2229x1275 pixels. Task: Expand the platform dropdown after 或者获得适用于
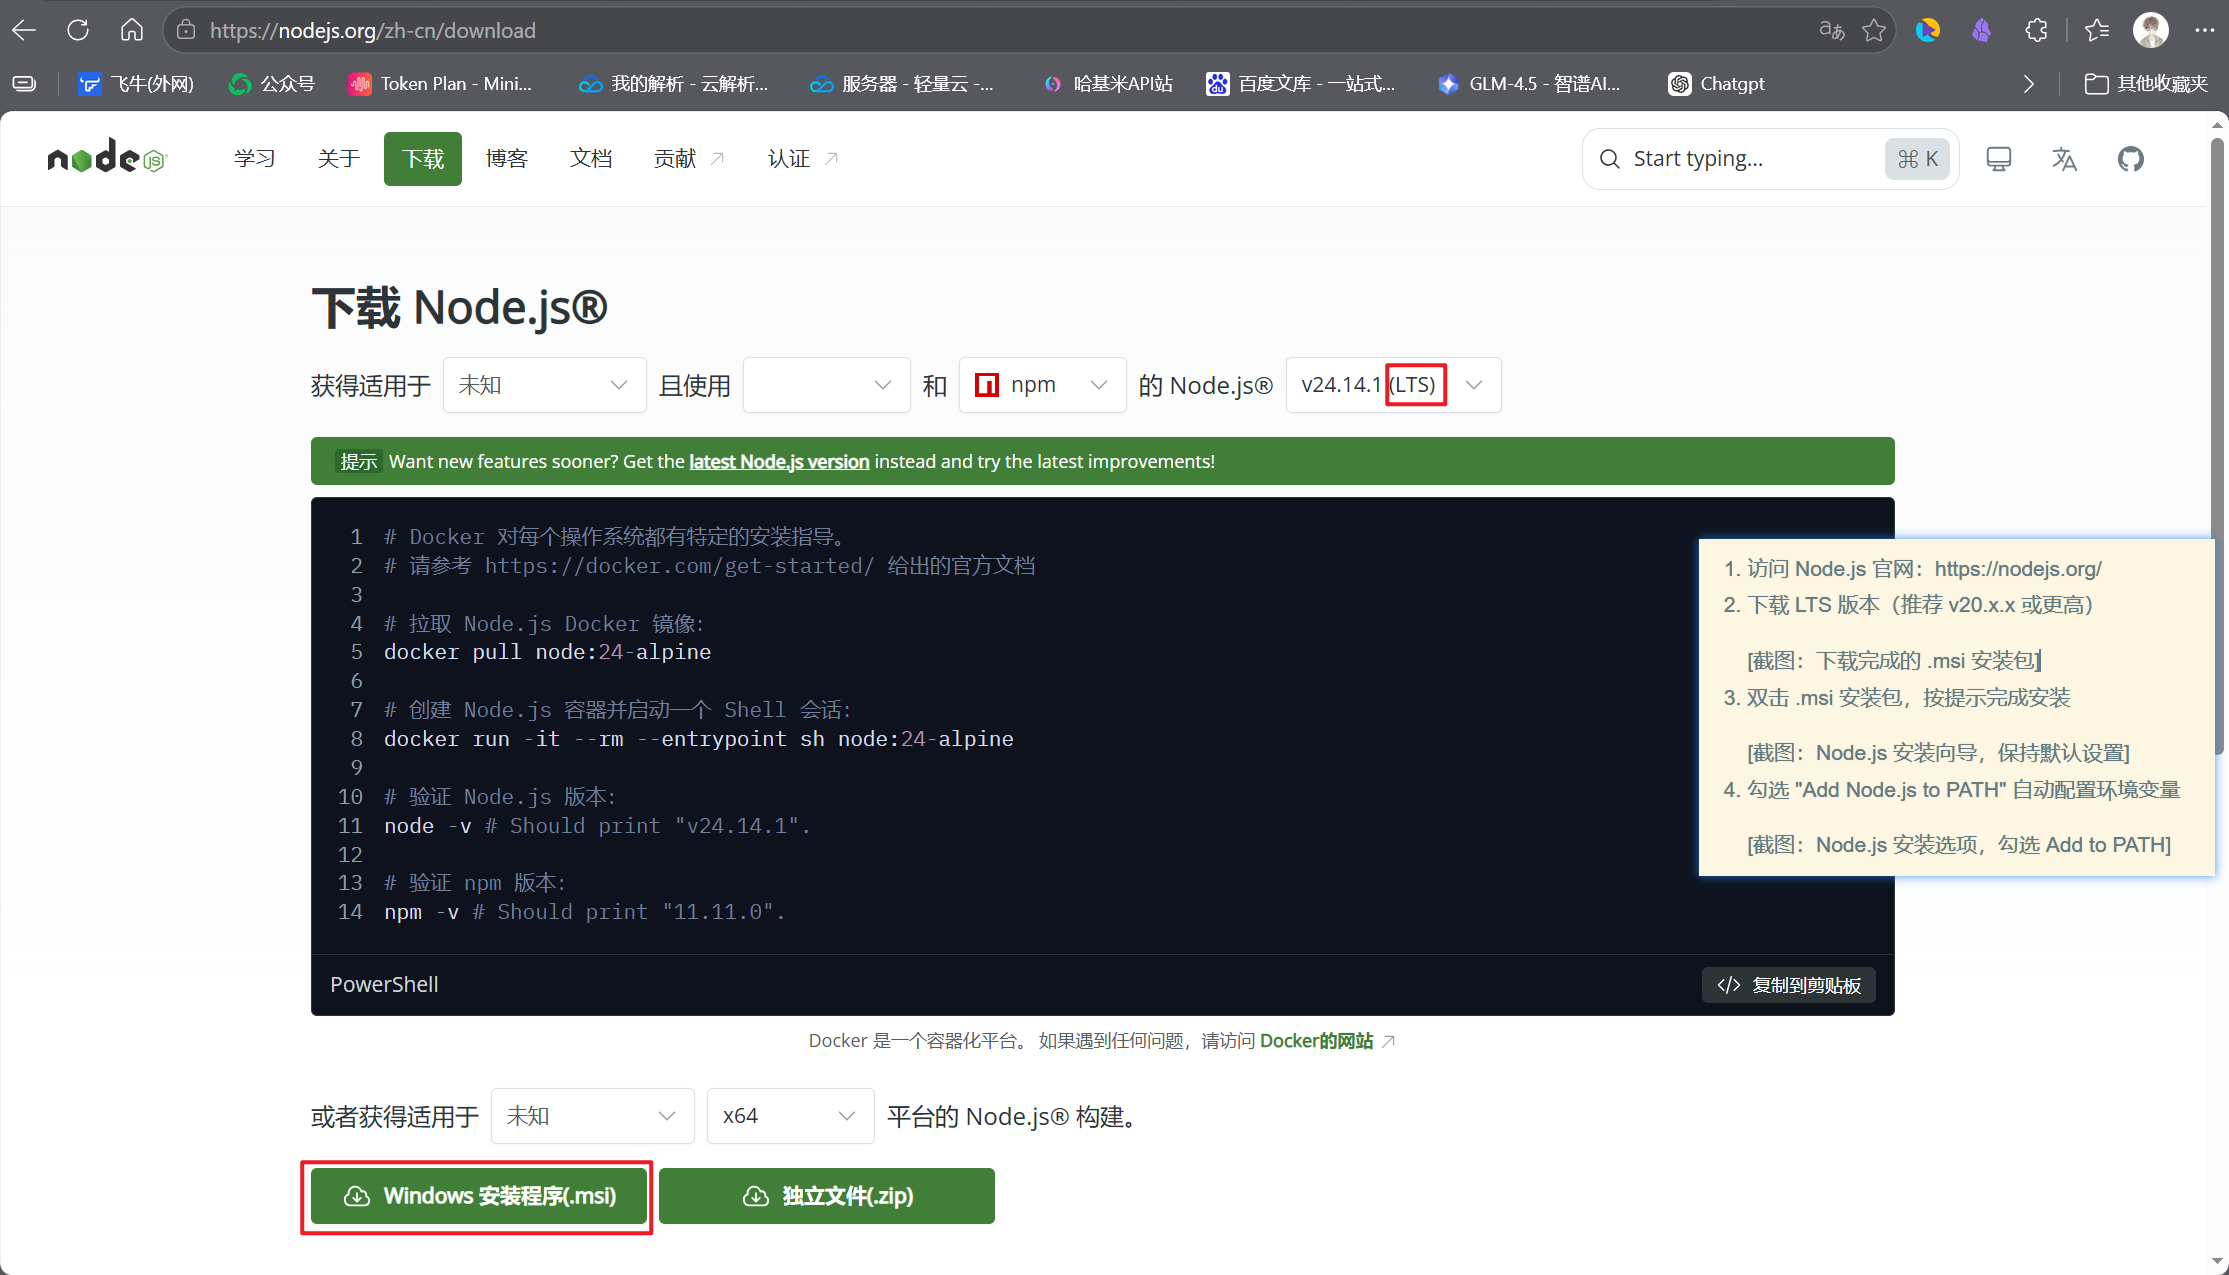(592, 1116)
